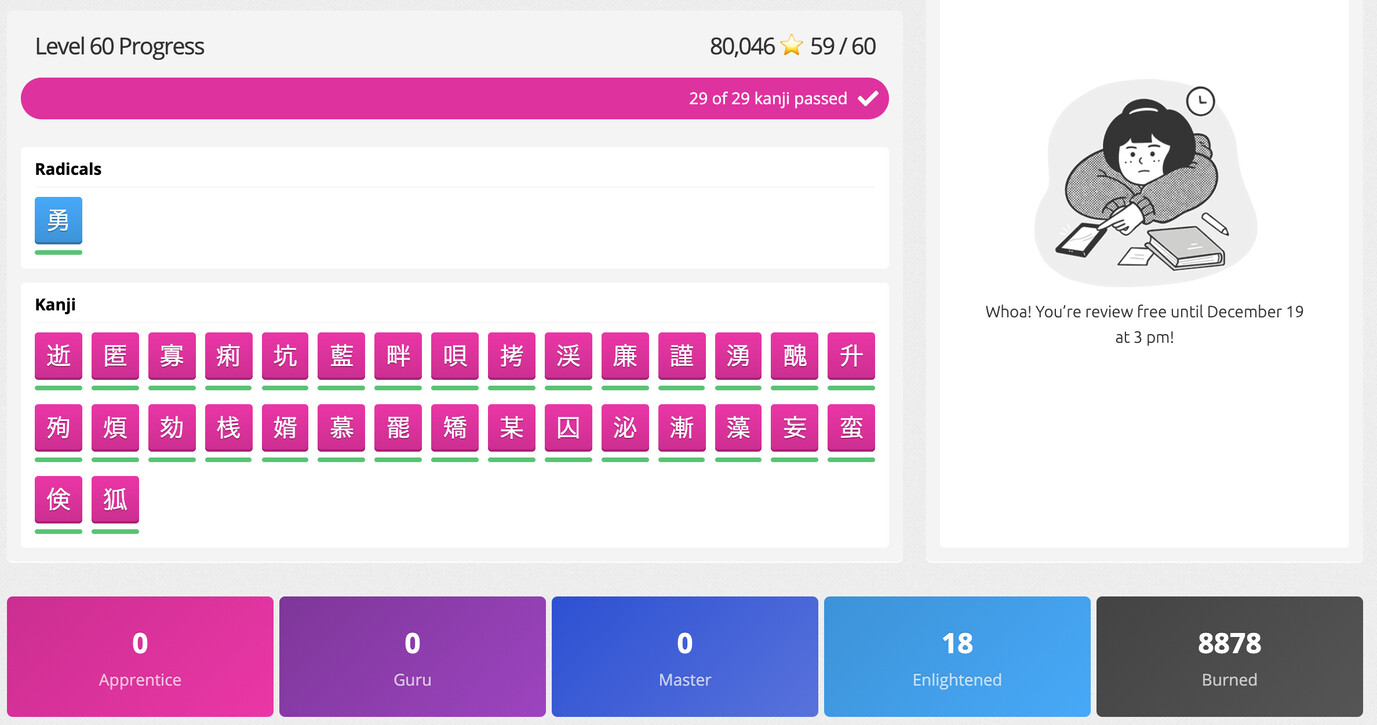
Task: Click the checkmark on the progress bar
Action: point(868,98)
